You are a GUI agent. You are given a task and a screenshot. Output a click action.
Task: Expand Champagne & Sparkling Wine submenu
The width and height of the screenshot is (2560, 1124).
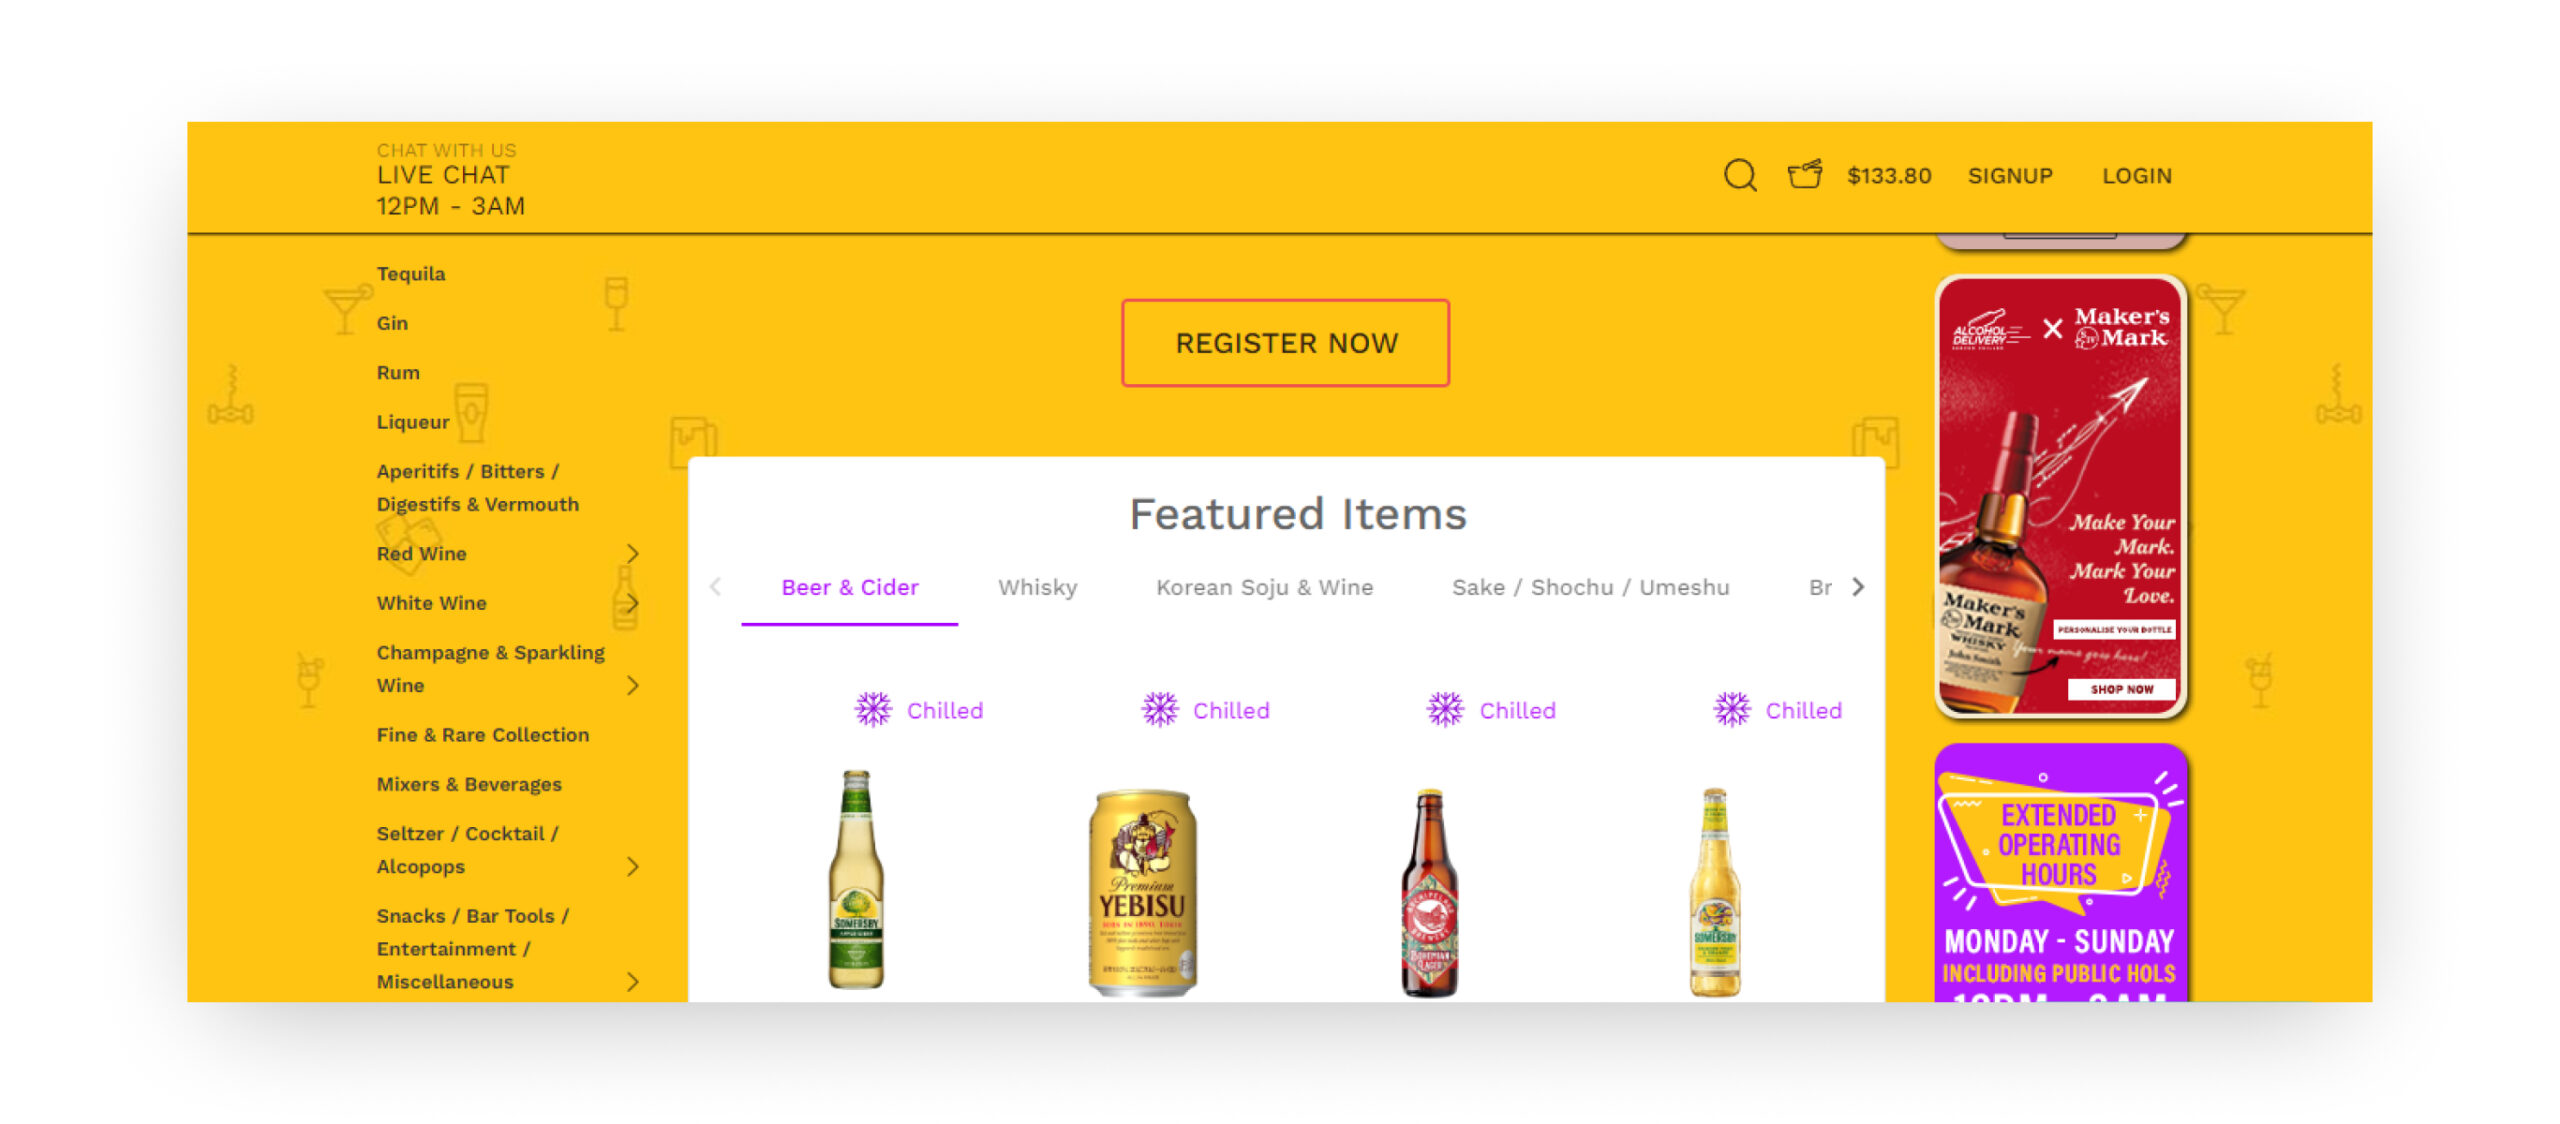[632, 685]
